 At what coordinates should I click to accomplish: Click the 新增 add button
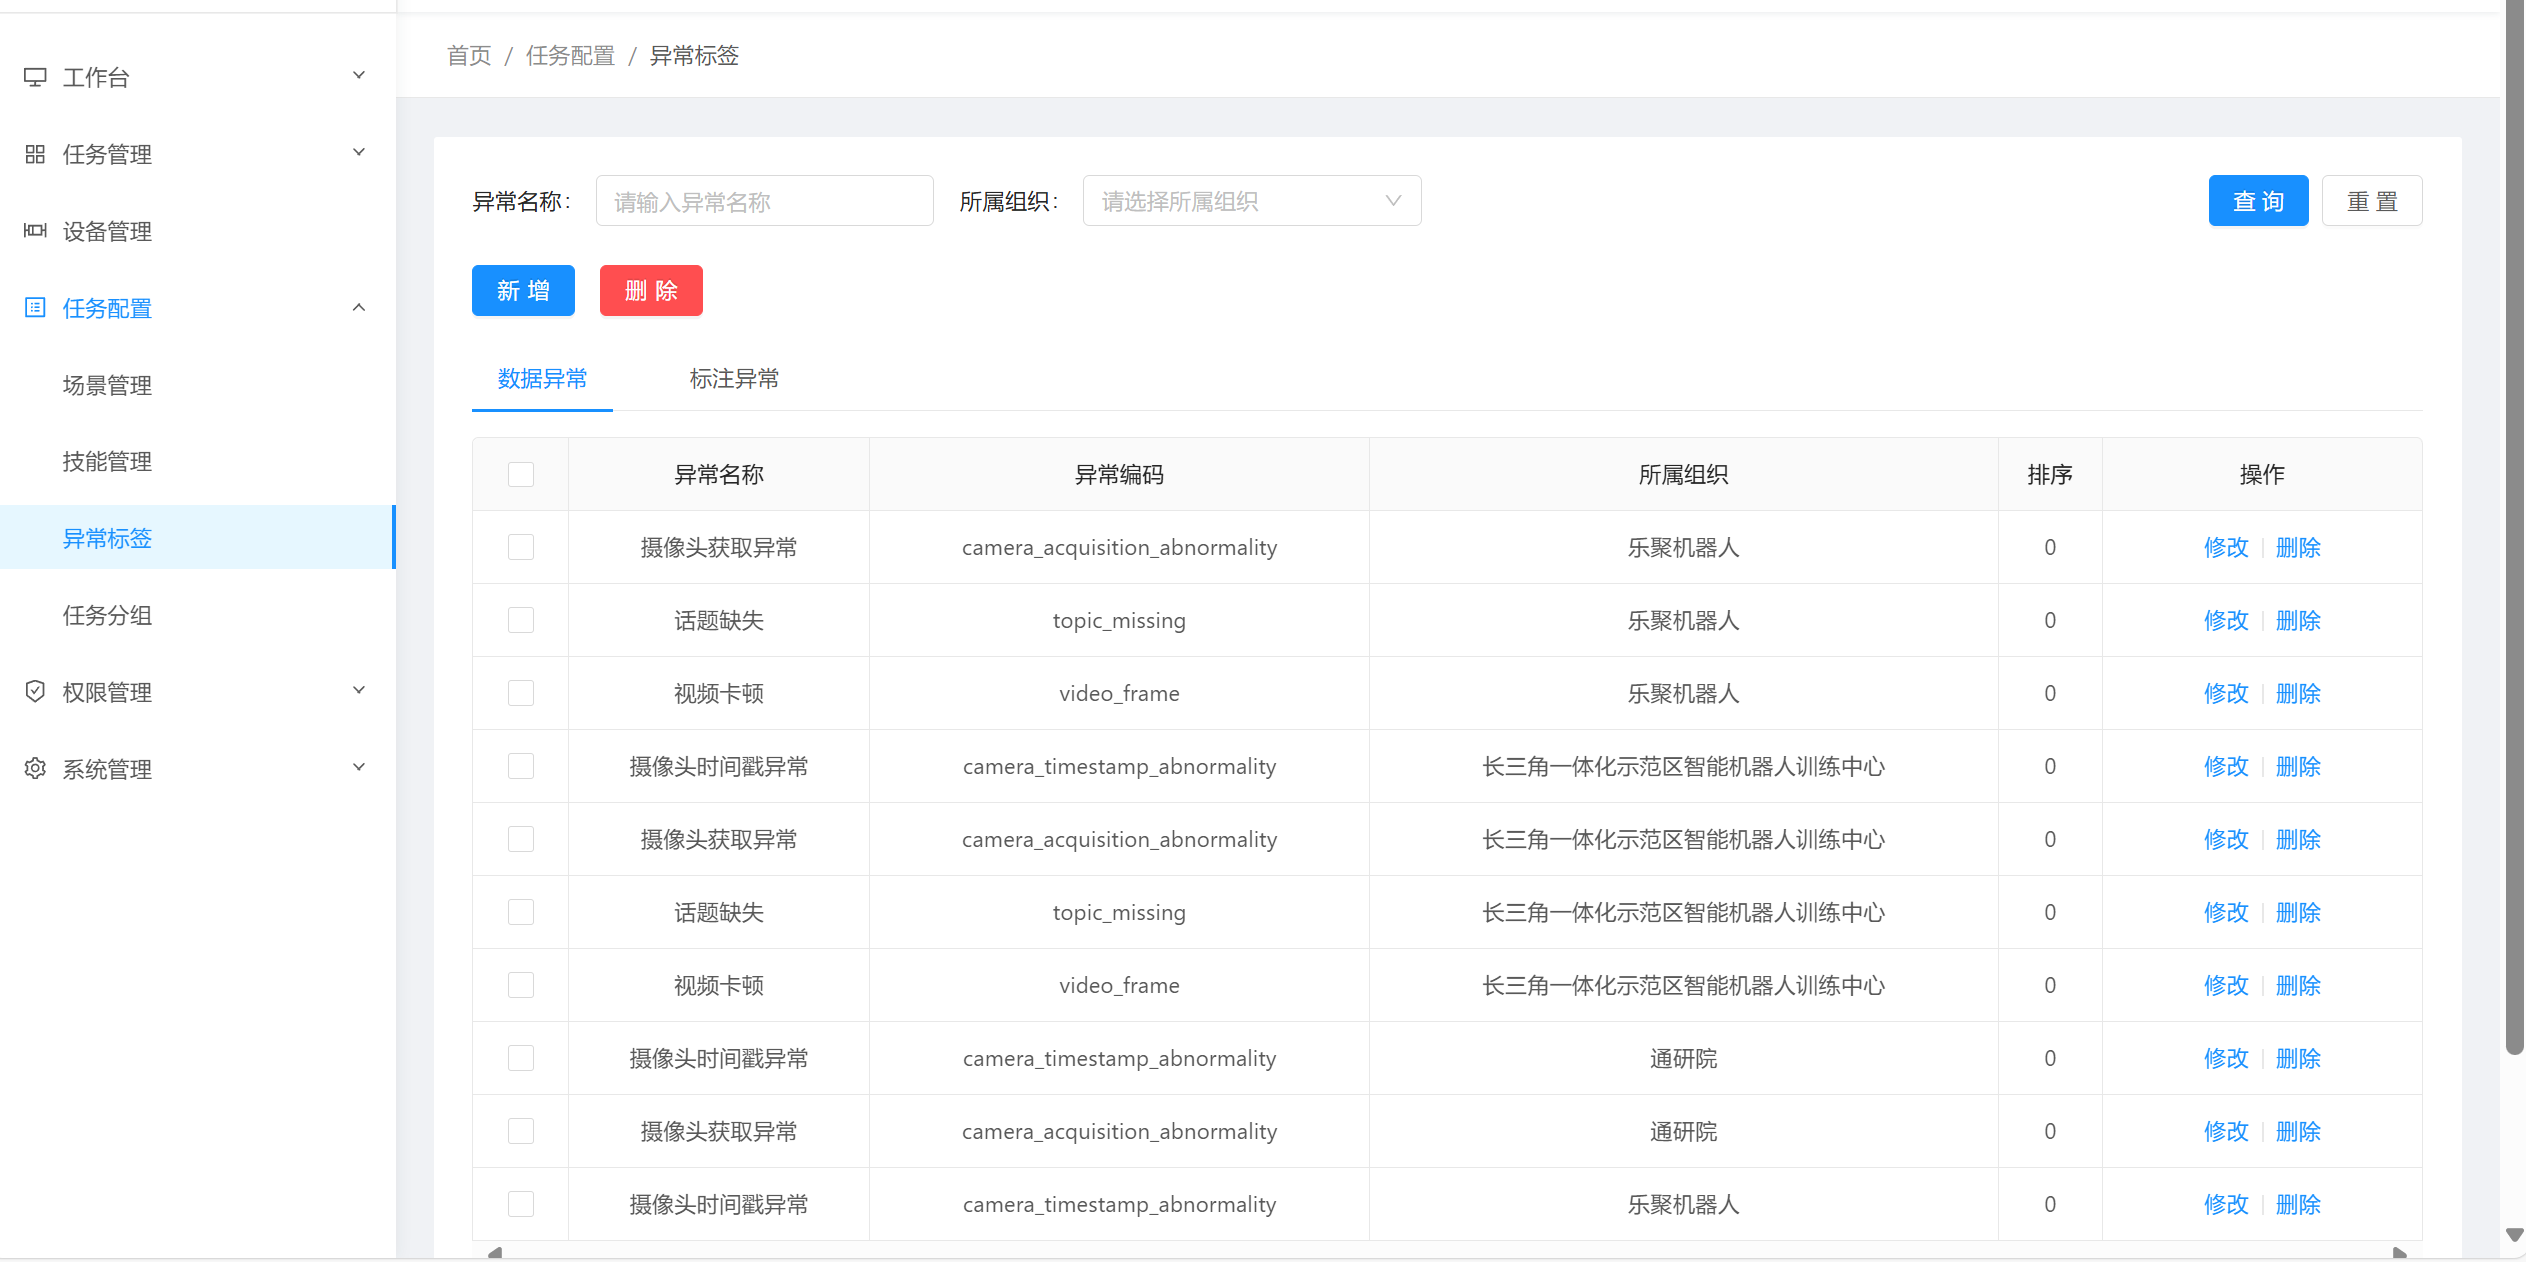(522, 290)
